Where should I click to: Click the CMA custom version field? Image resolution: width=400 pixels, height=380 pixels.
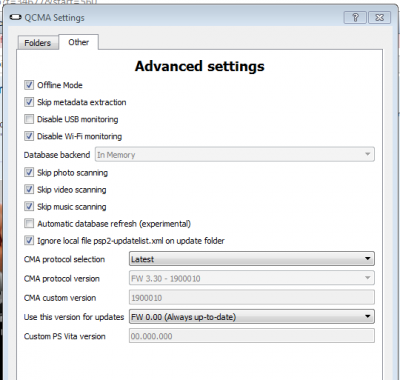pyautogui.click(x=252, y=297)
